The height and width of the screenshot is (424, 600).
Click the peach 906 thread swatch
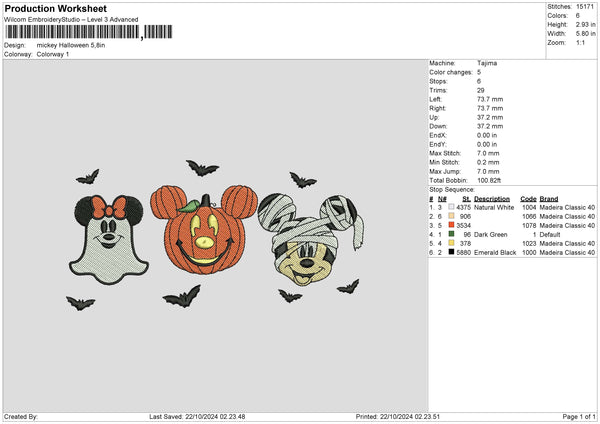451,216
